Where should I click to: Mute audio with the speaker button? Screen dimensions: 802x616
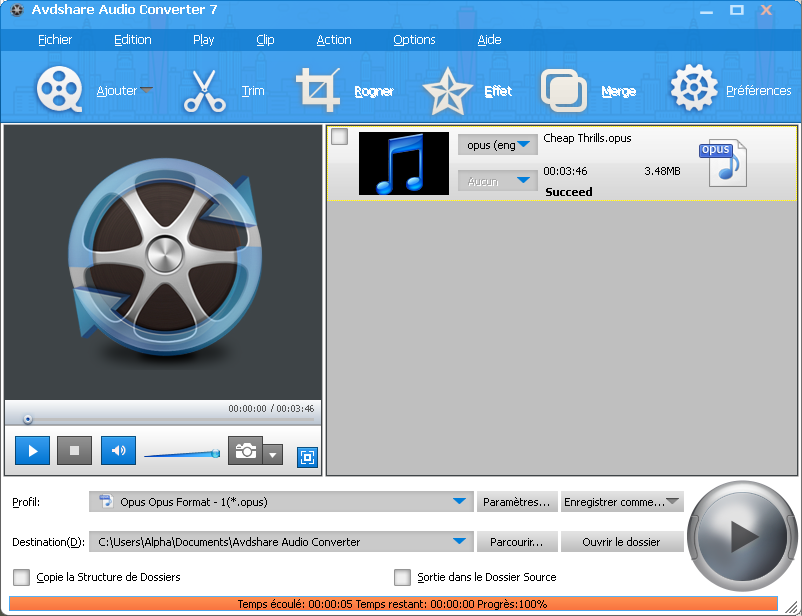coord(119,450)
